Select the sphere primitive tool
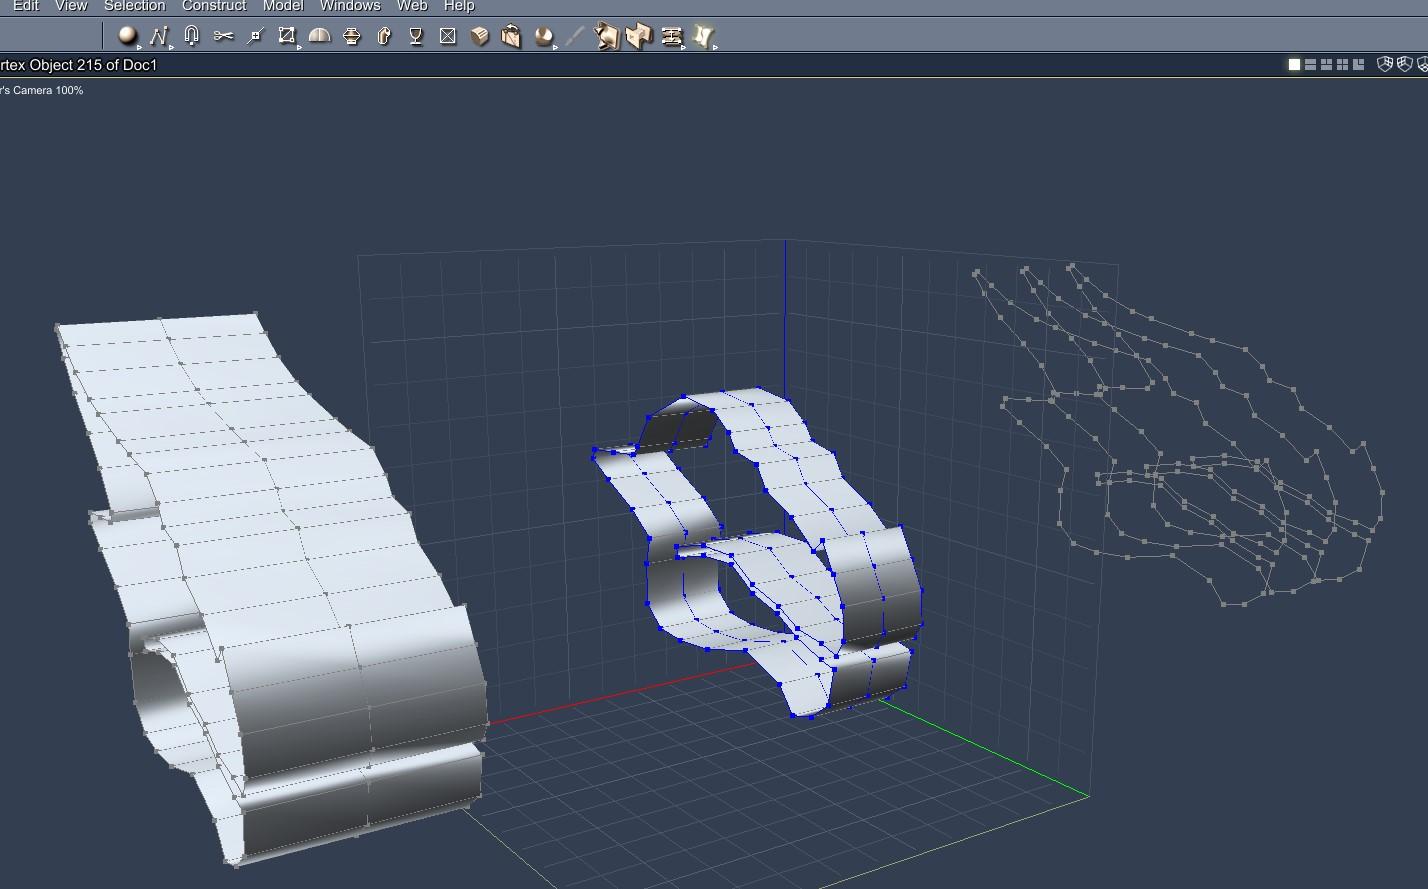The width and height of the screenshot is (1428, 889). [x=127, y=36]
